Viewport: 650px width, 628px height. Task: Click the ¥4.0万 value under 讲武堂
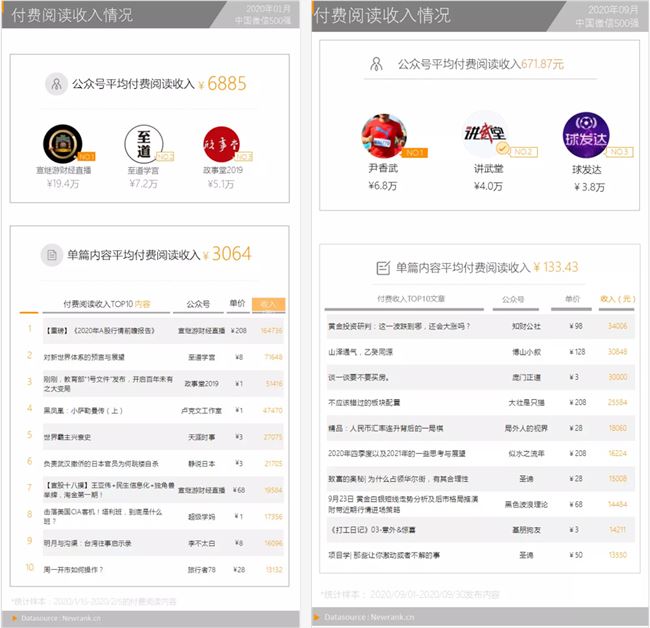tap(488, 186)
